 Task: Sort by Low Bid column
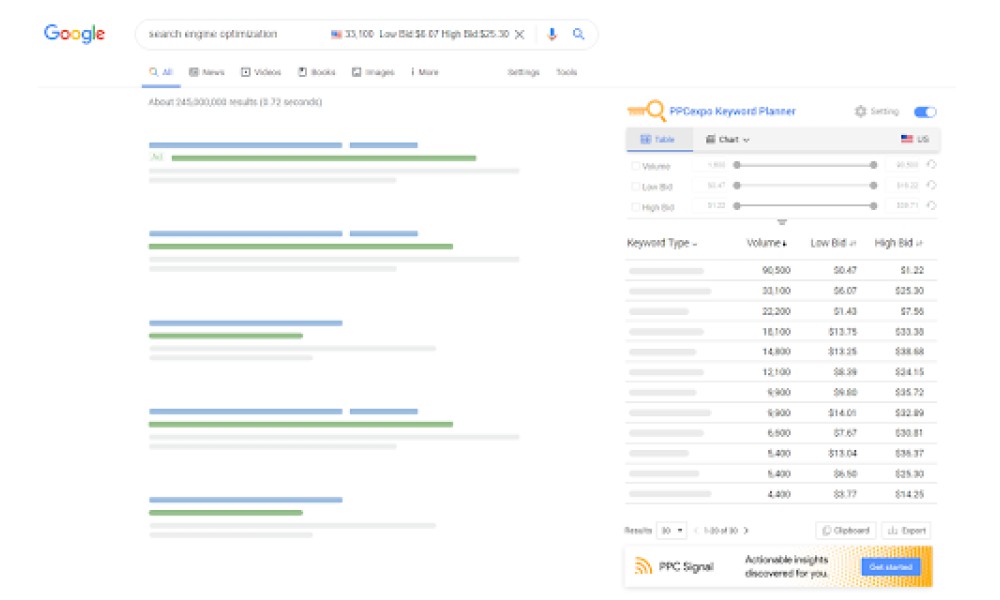coord(833,243)
